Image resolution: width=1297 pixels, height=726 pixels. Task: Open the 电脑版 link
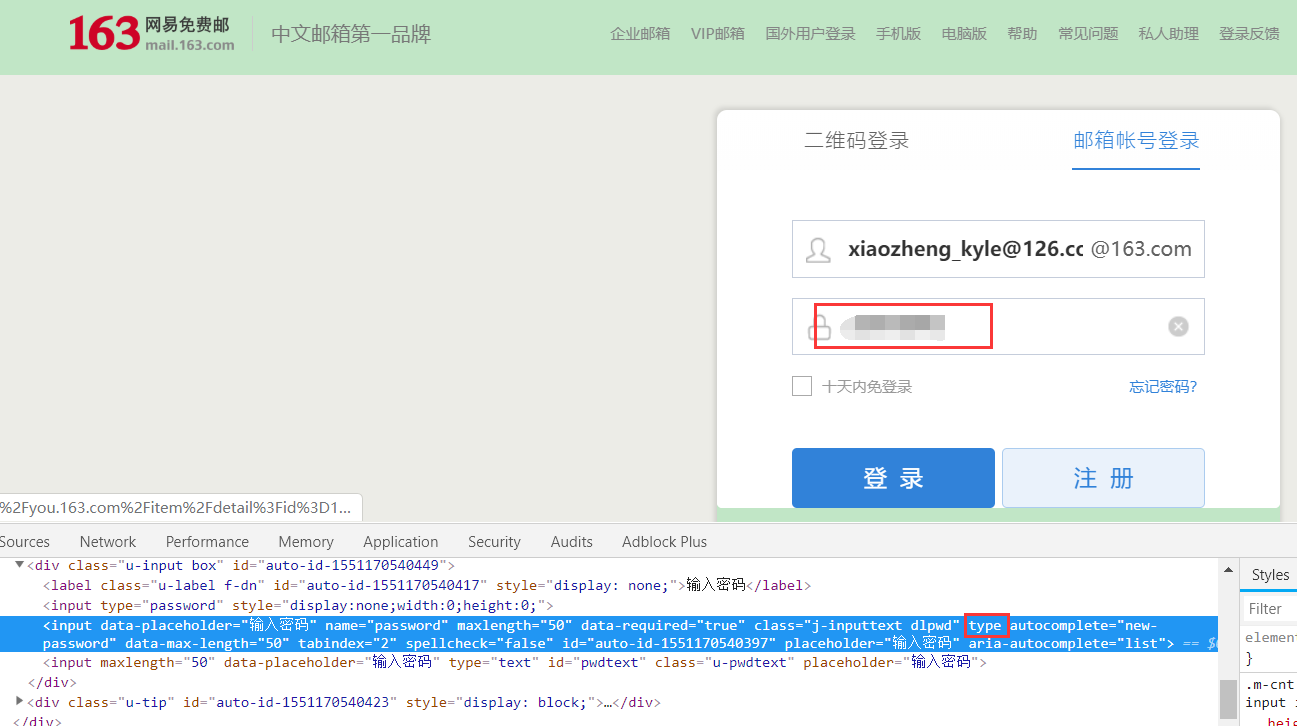coord(964,34)
